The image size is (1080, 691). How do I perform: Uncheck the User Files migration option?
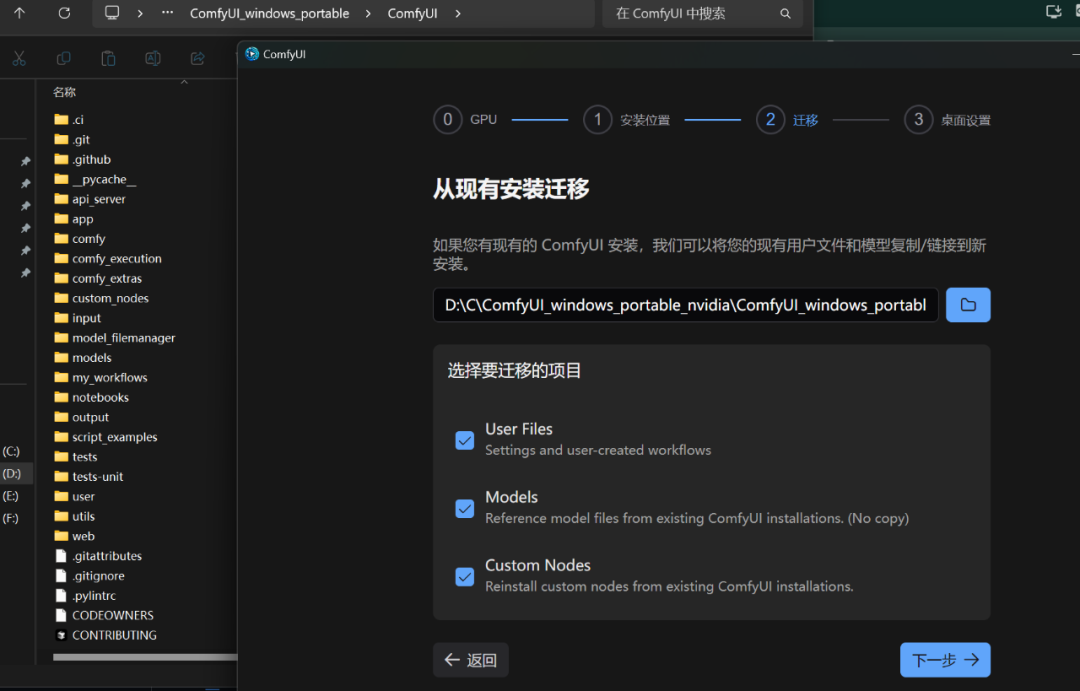[x=464, y=440]
